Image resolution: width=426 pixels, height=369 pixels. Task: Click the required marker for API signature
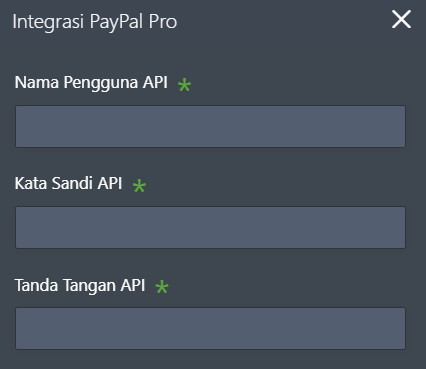tap(162, 287)
